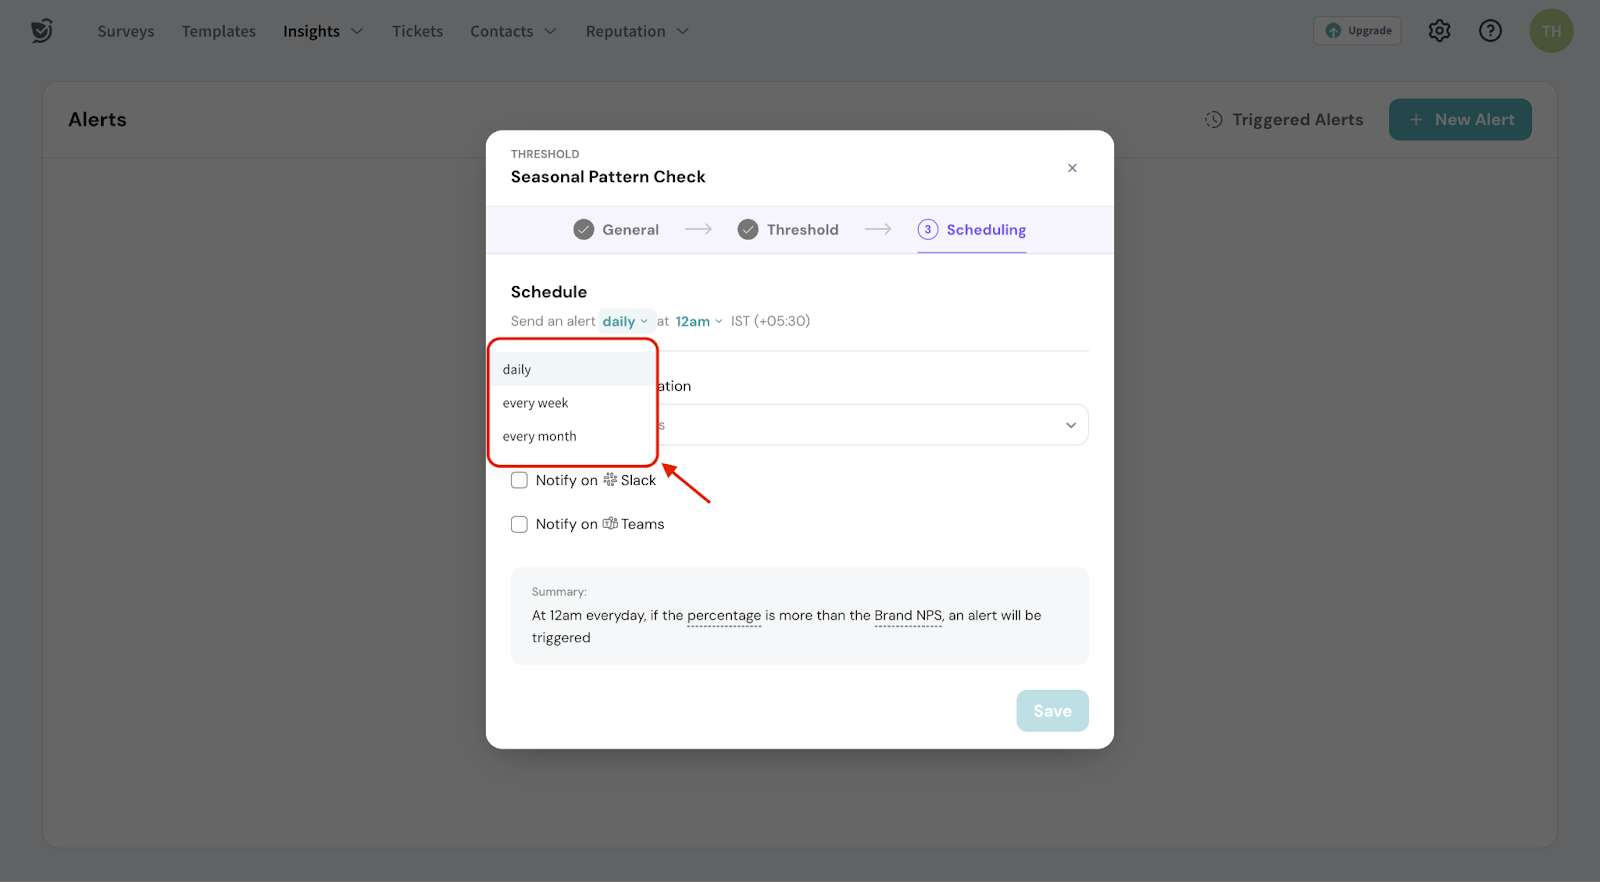Select the "every month" frequency option
The width and height of the screenshot is (1600, 882).
pos(540,436)
